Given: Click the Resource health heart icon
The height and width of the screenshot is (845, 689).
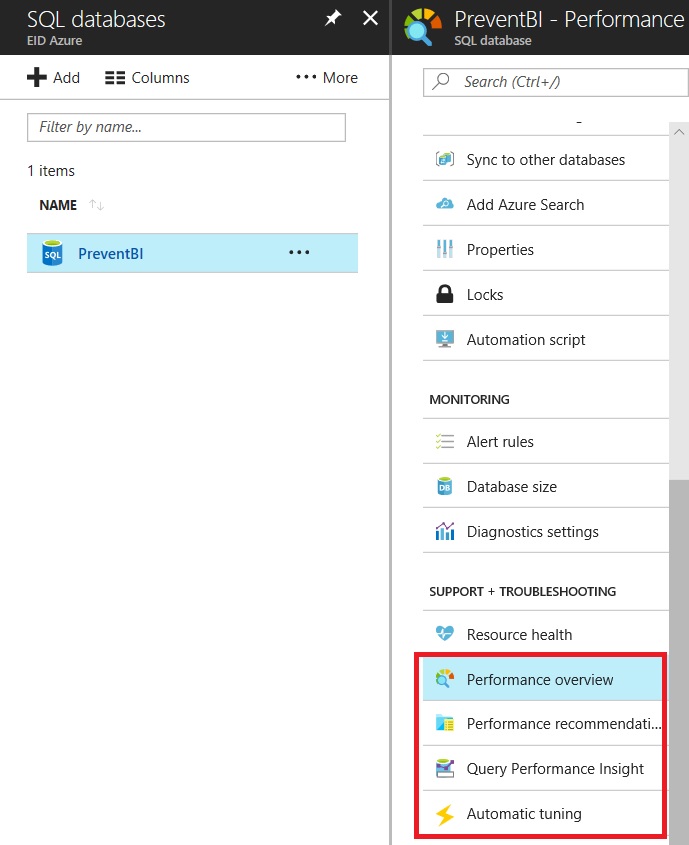Looking at the screenshot, I should pos(444,633).
